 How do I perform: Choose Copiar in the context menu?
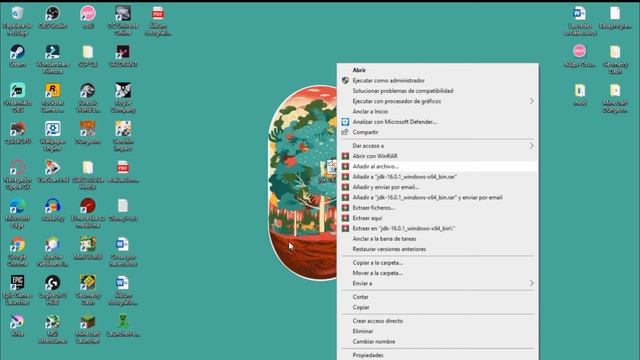(438, 307)
